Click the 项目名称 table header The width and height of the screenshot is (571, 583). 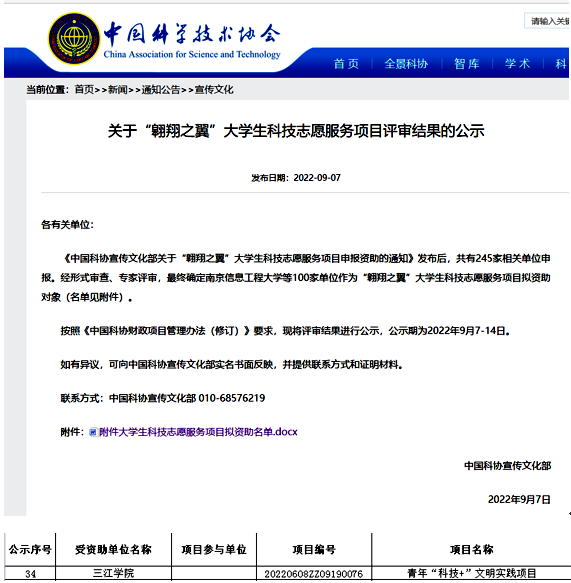click(471, 549)
